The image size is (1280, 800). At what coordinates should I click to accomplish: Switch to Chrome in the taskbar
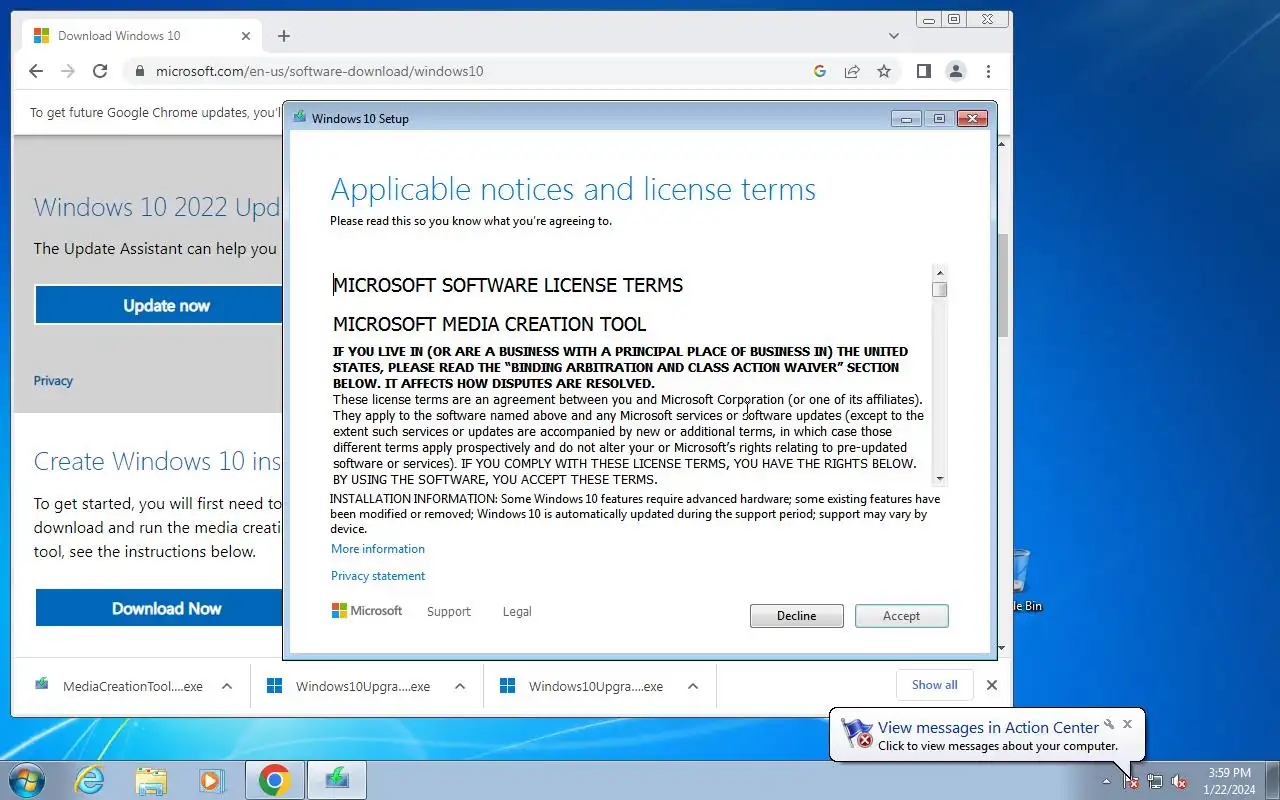(274, 780)
